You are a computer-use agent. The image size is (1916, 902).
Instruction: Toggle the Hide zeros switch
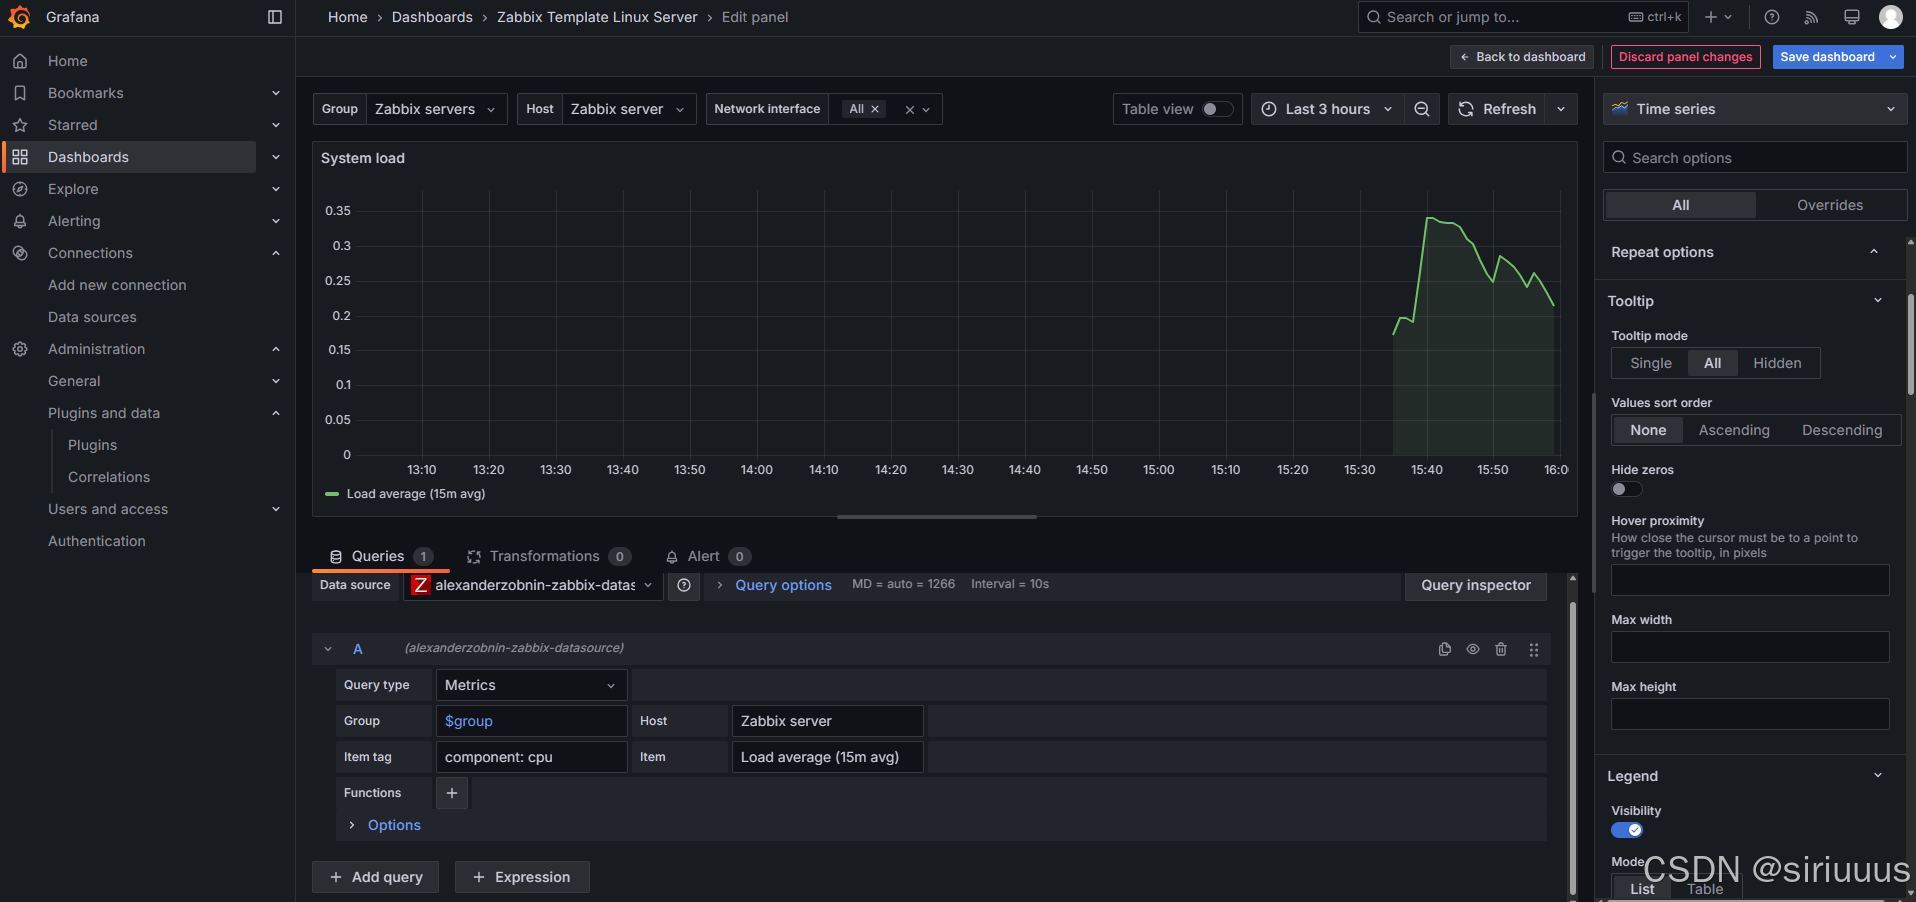[1626, 489]
